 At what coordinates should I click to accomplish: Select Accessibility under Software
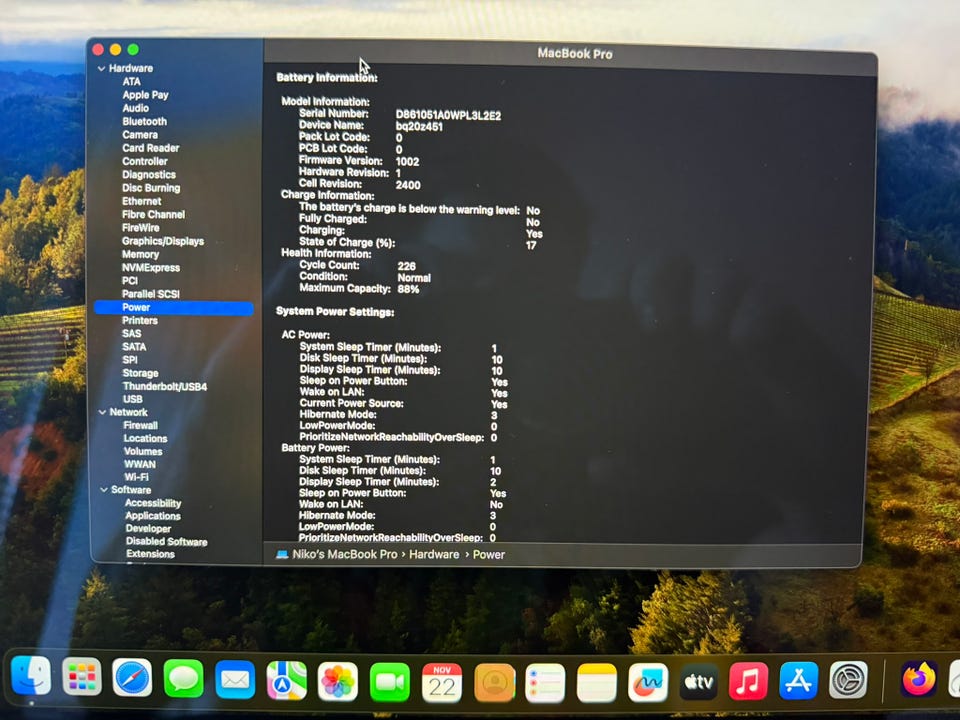tap(153, 503)
